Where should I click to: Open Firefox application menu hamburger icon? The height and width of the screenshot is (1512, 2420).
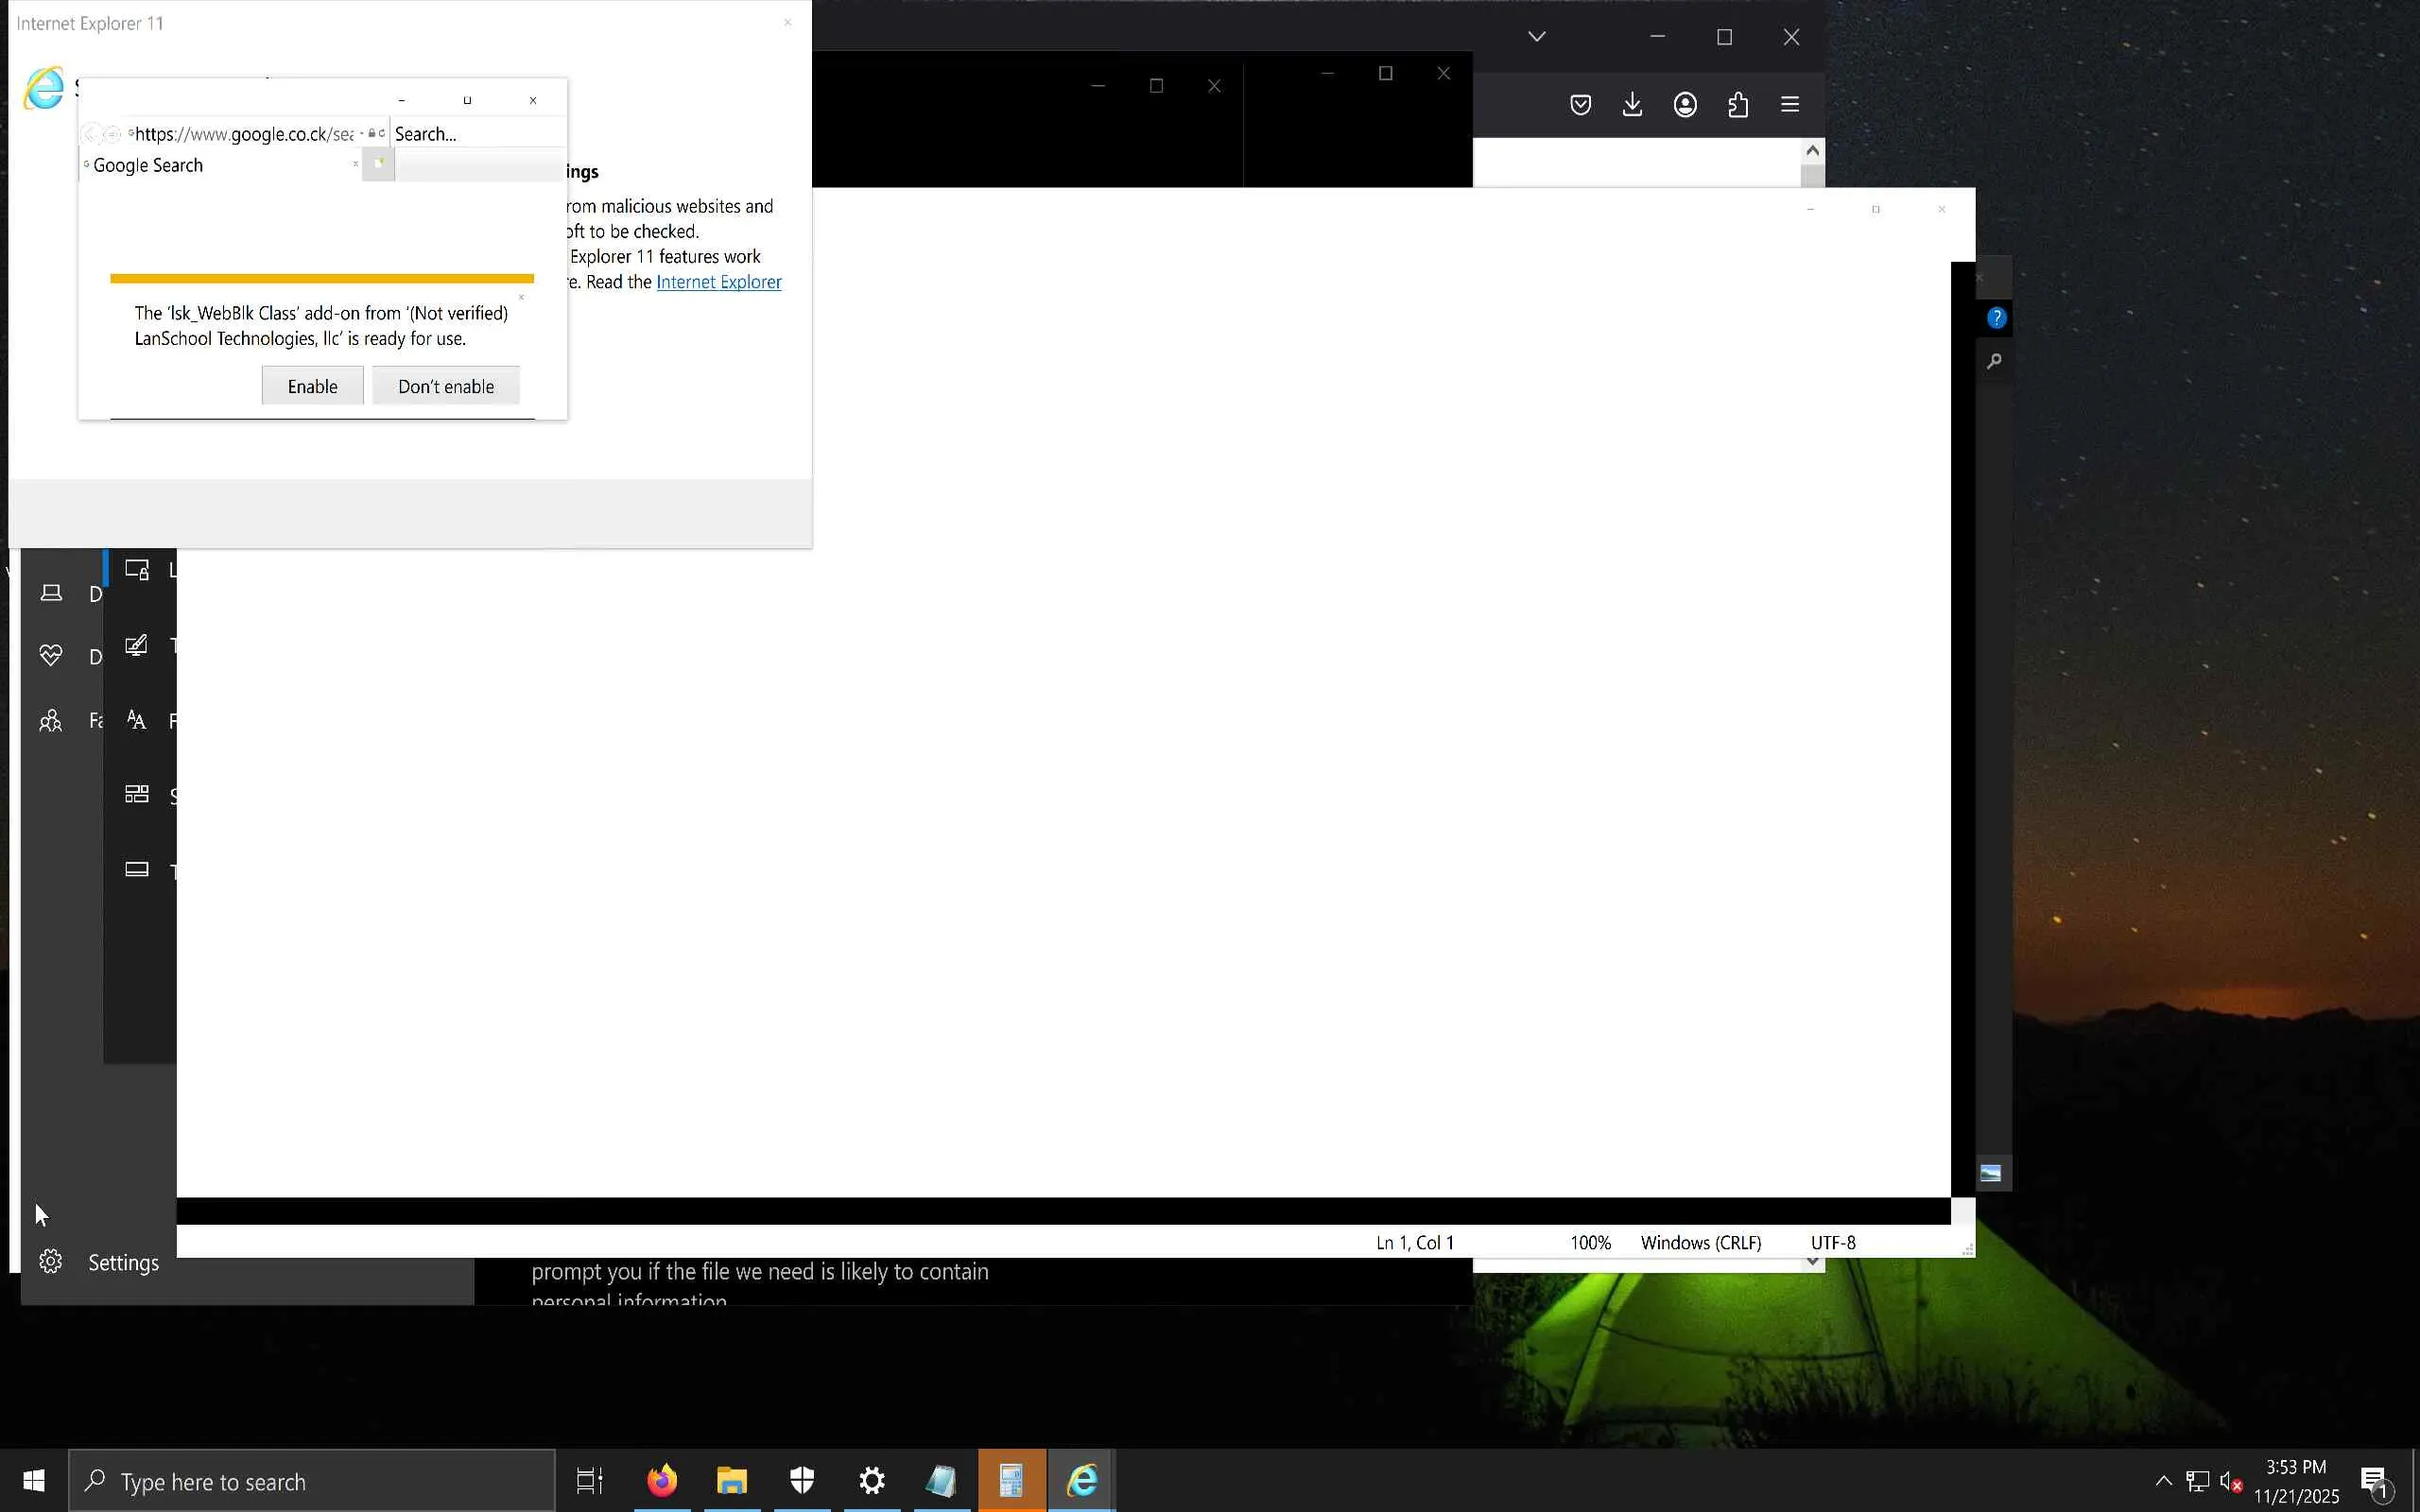1790,104
